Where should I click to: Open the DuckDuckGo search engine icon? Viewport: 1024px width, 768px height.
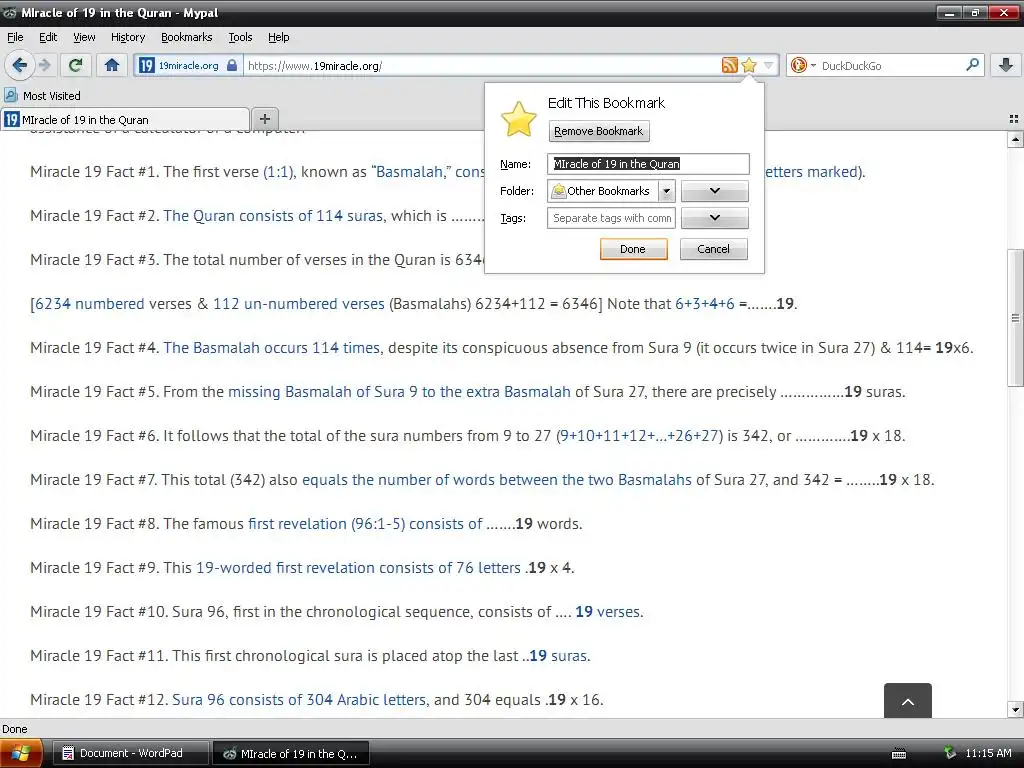pyautogui.click(x=798, y=65)
